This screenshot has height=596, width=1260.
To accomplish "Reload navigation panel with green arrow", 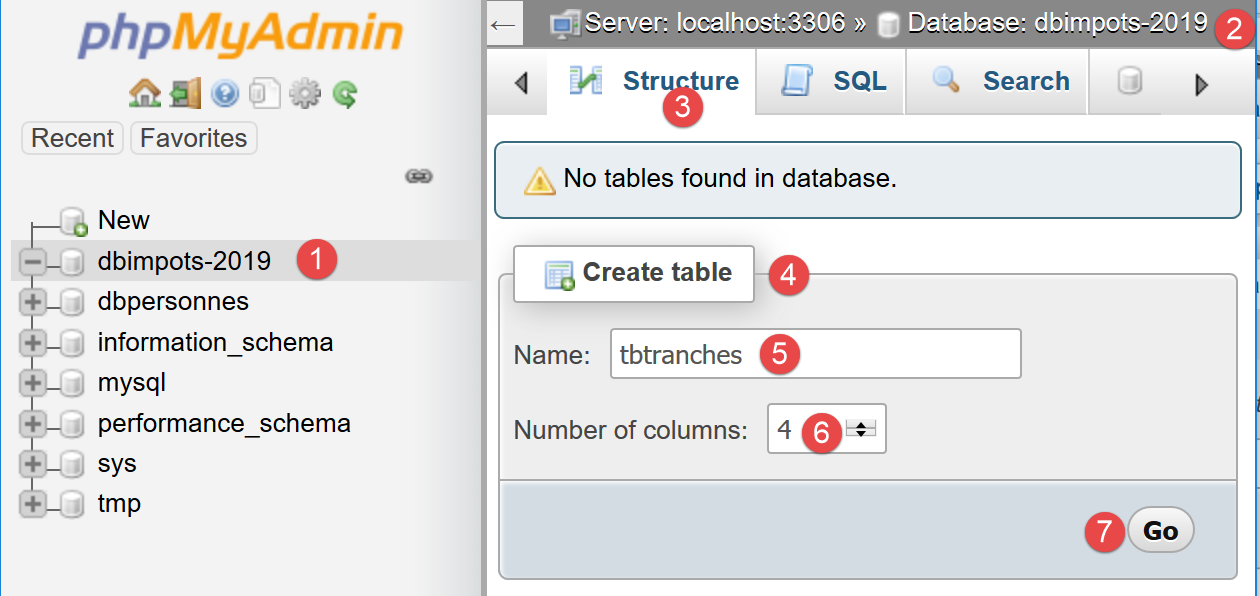I will [345, 94].
